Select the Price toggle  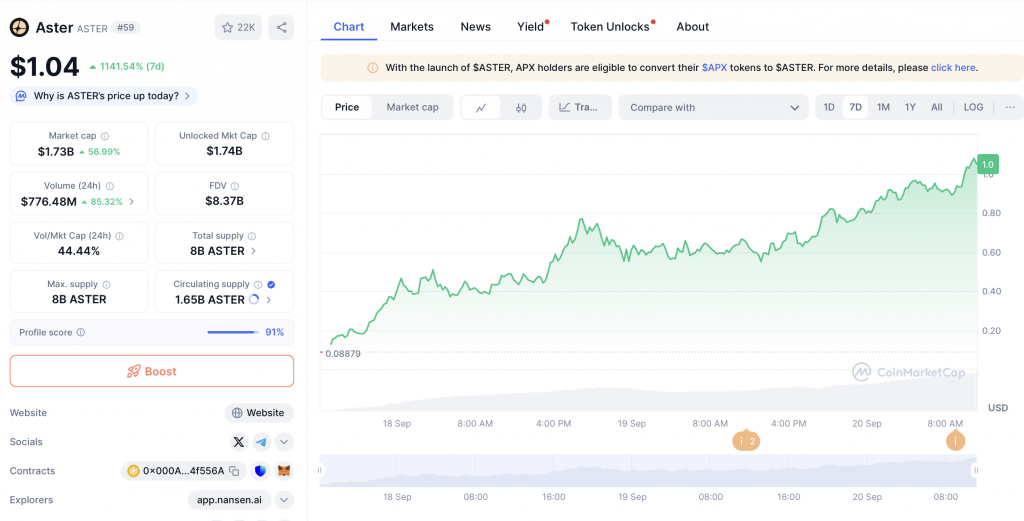pos(347,107)
